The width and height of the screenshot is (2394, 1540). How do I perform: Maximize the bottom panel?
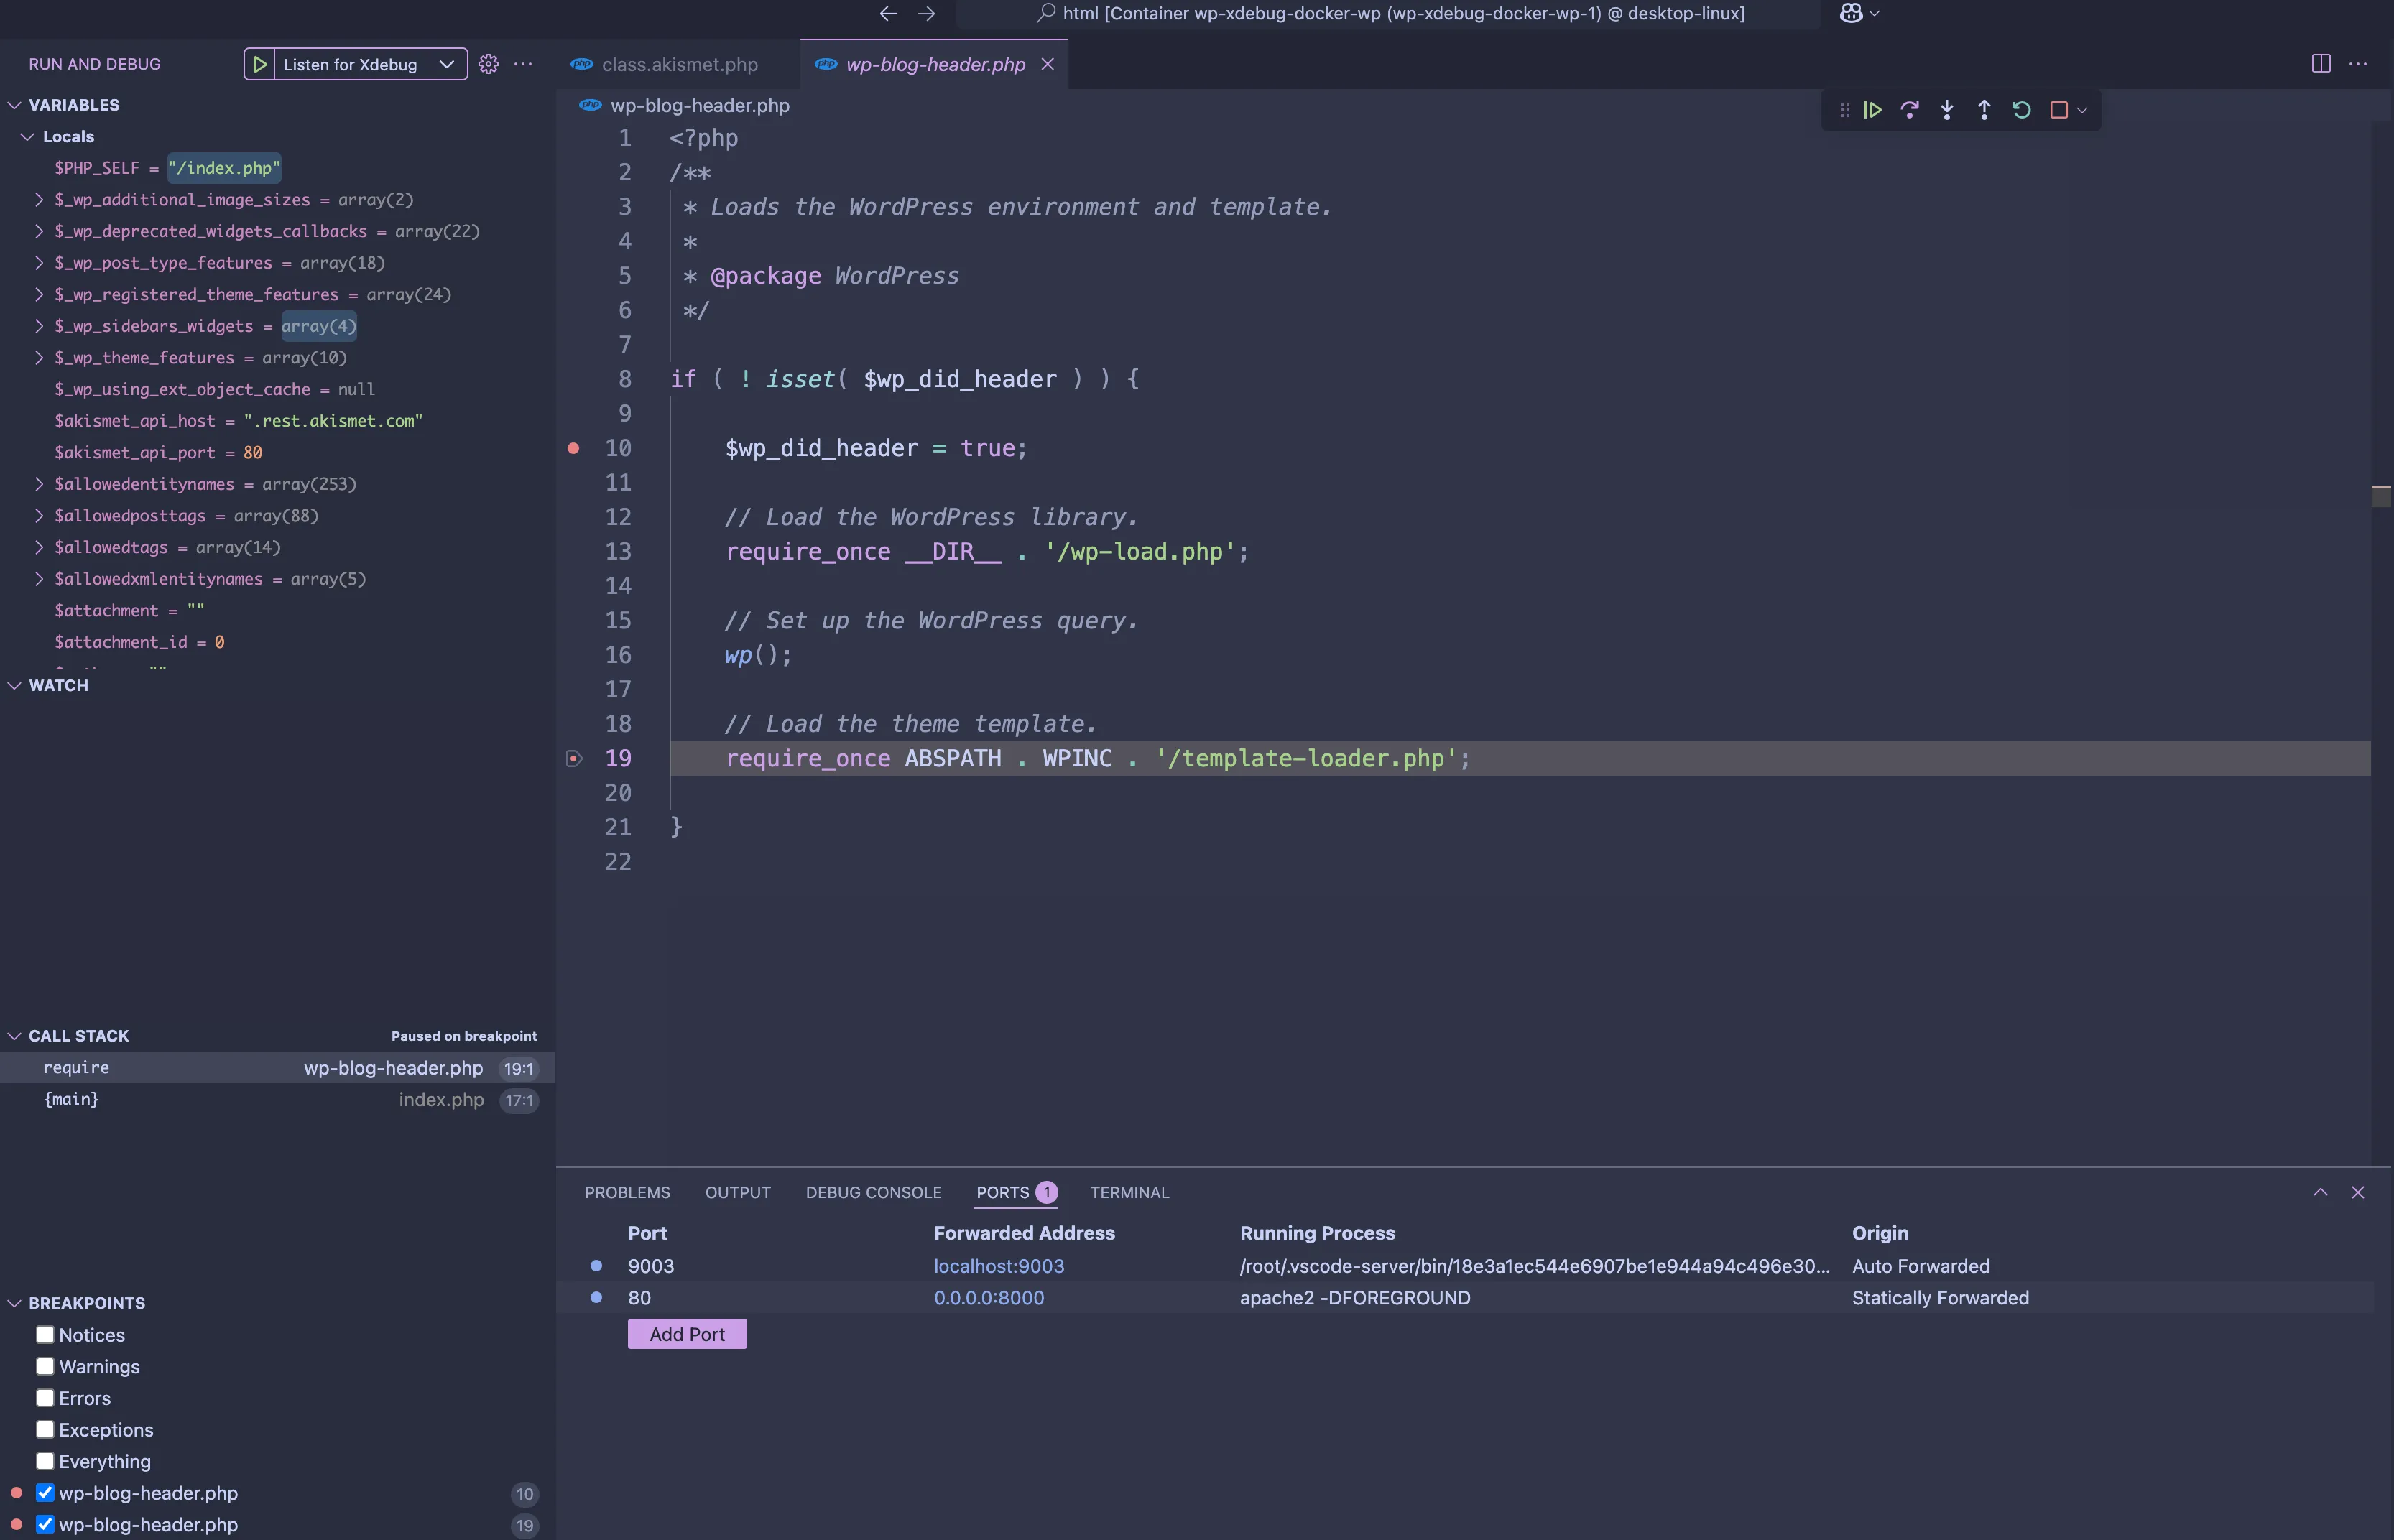coord(2320,1192)
